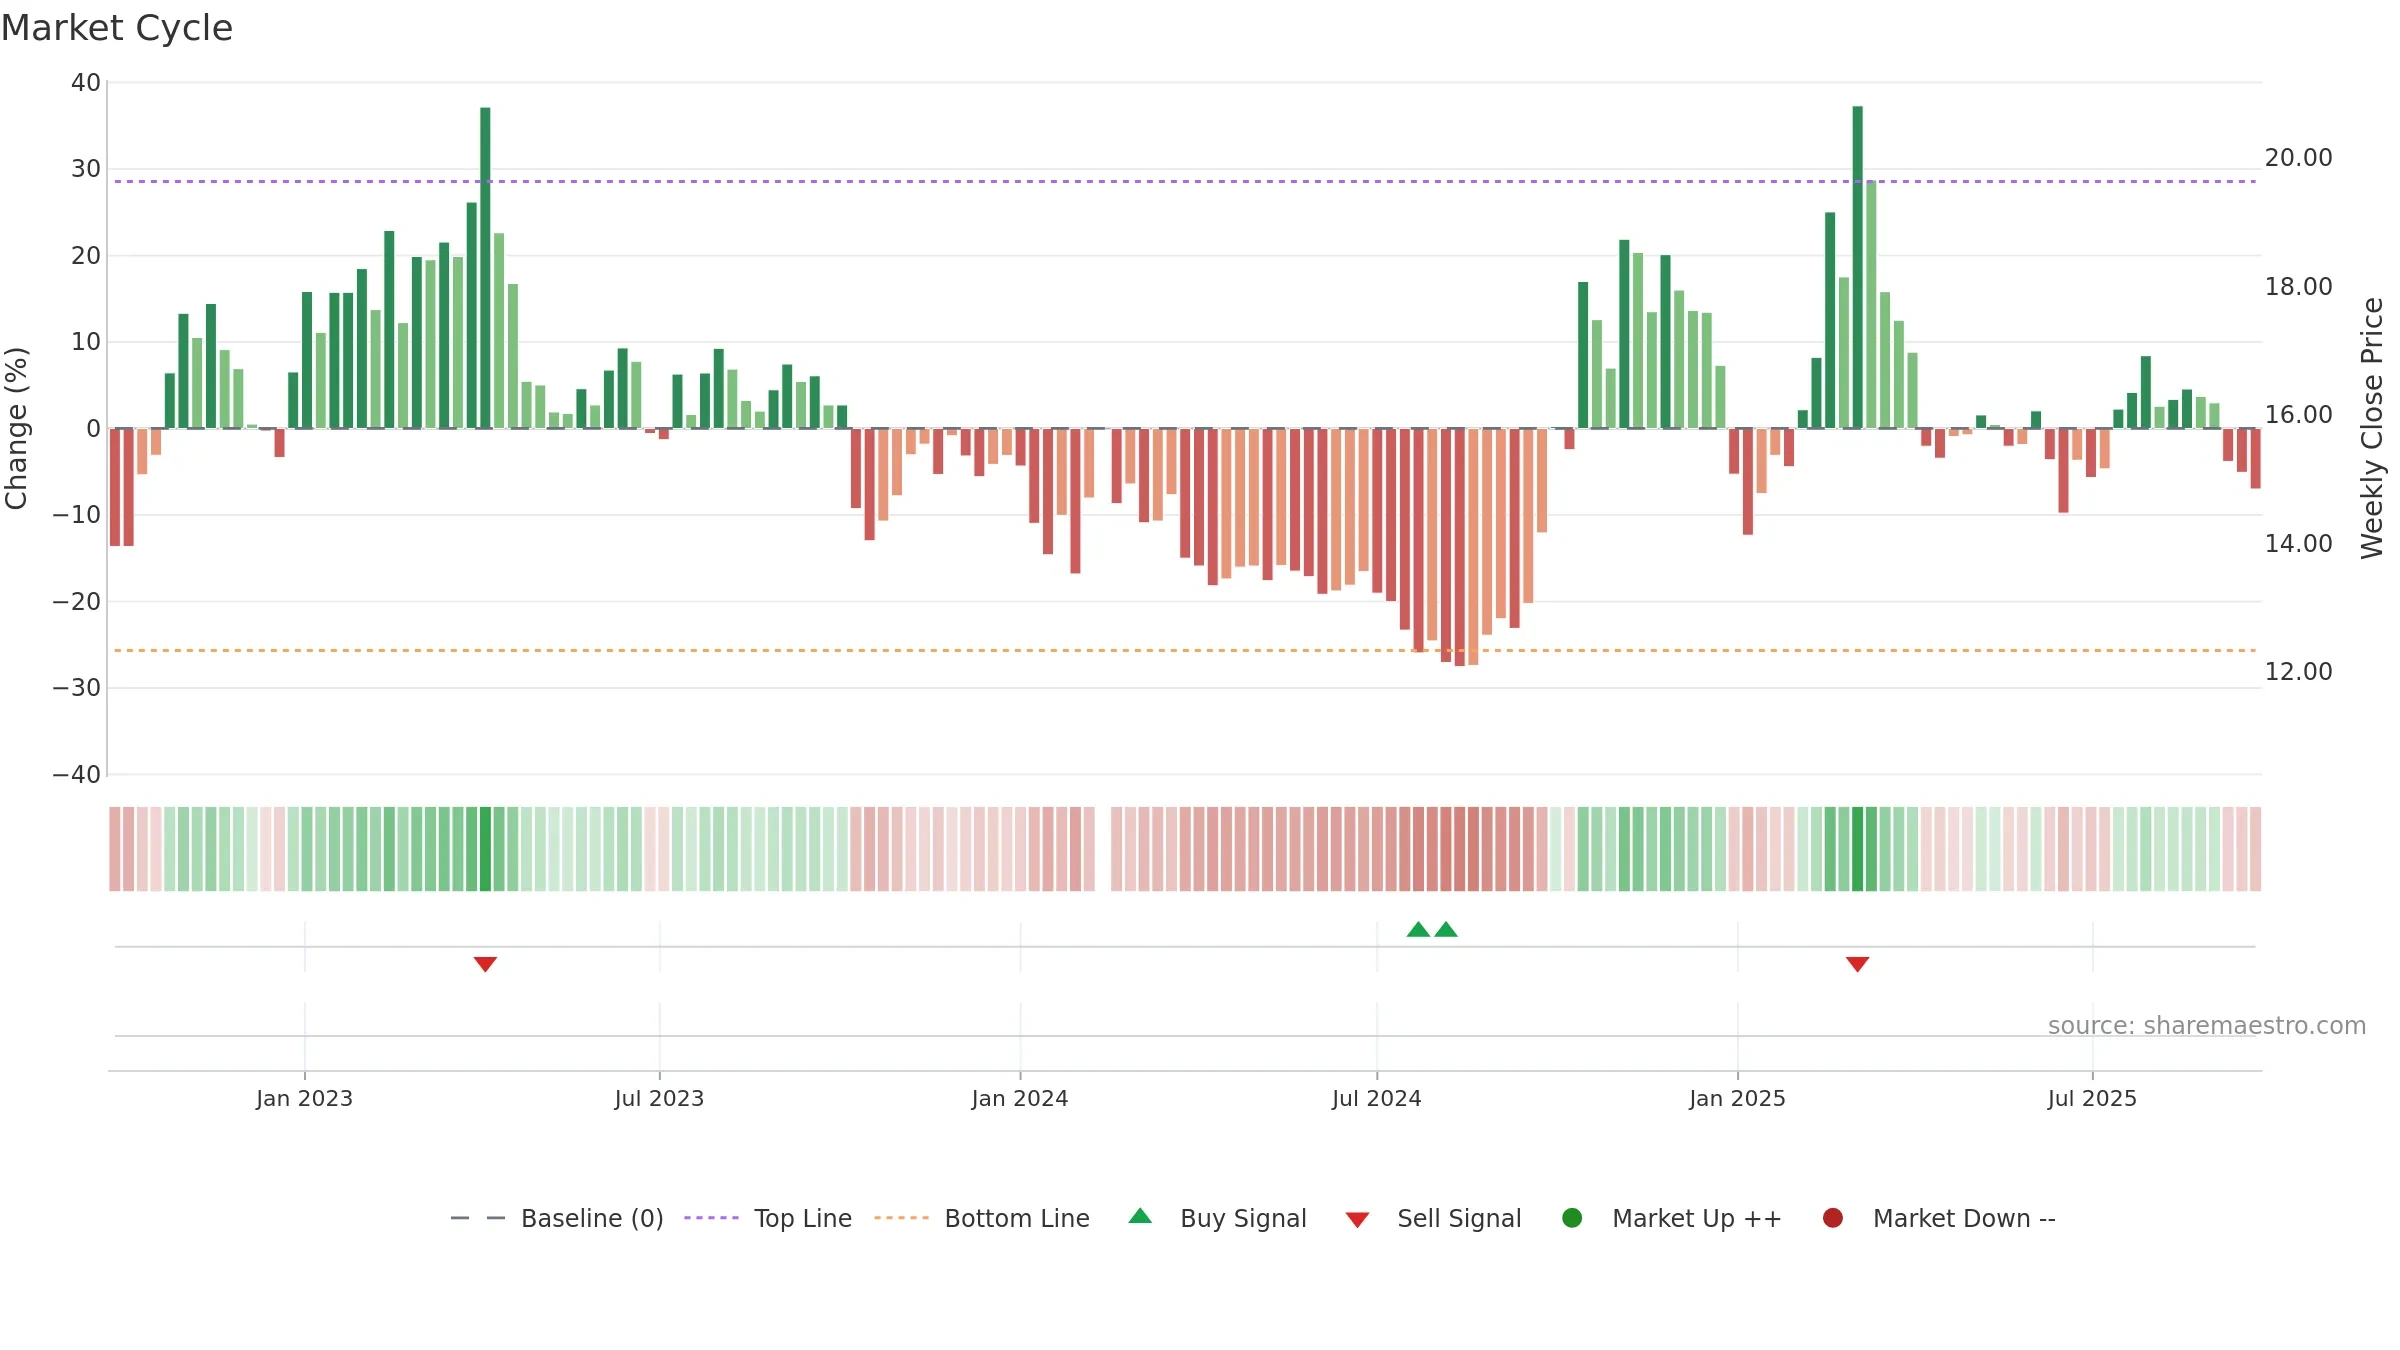
Task: Click the Weekly Close Price axis title
Action: click(2372, 428)
